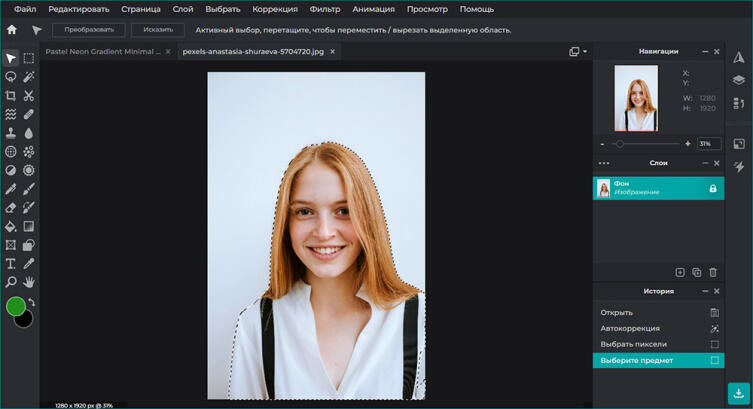753x409 pixels.
Task: Click the download save button
Action: click(x=739, y=393)
